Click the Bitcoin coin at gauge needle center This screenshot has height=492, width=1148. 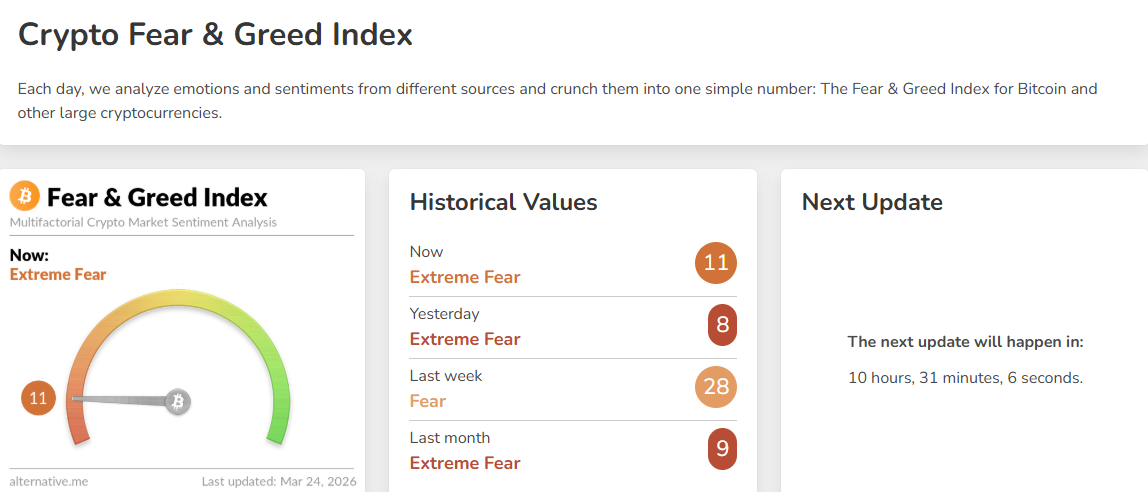[178, 402]
